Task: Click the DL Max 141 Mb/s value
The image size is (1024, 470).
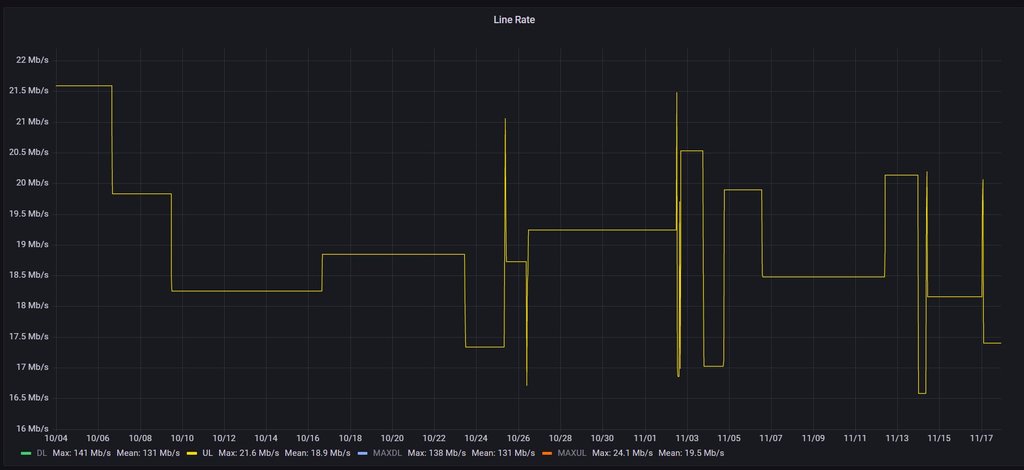Action: pyautogui.click(x=83, y=454)
